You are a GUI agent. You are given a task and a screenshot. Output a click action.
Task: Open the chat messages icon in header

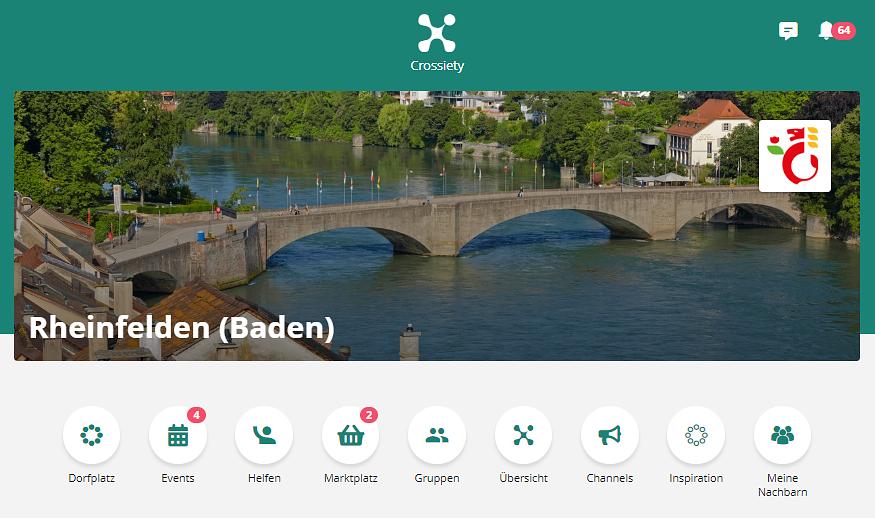(x=788, y=31)
